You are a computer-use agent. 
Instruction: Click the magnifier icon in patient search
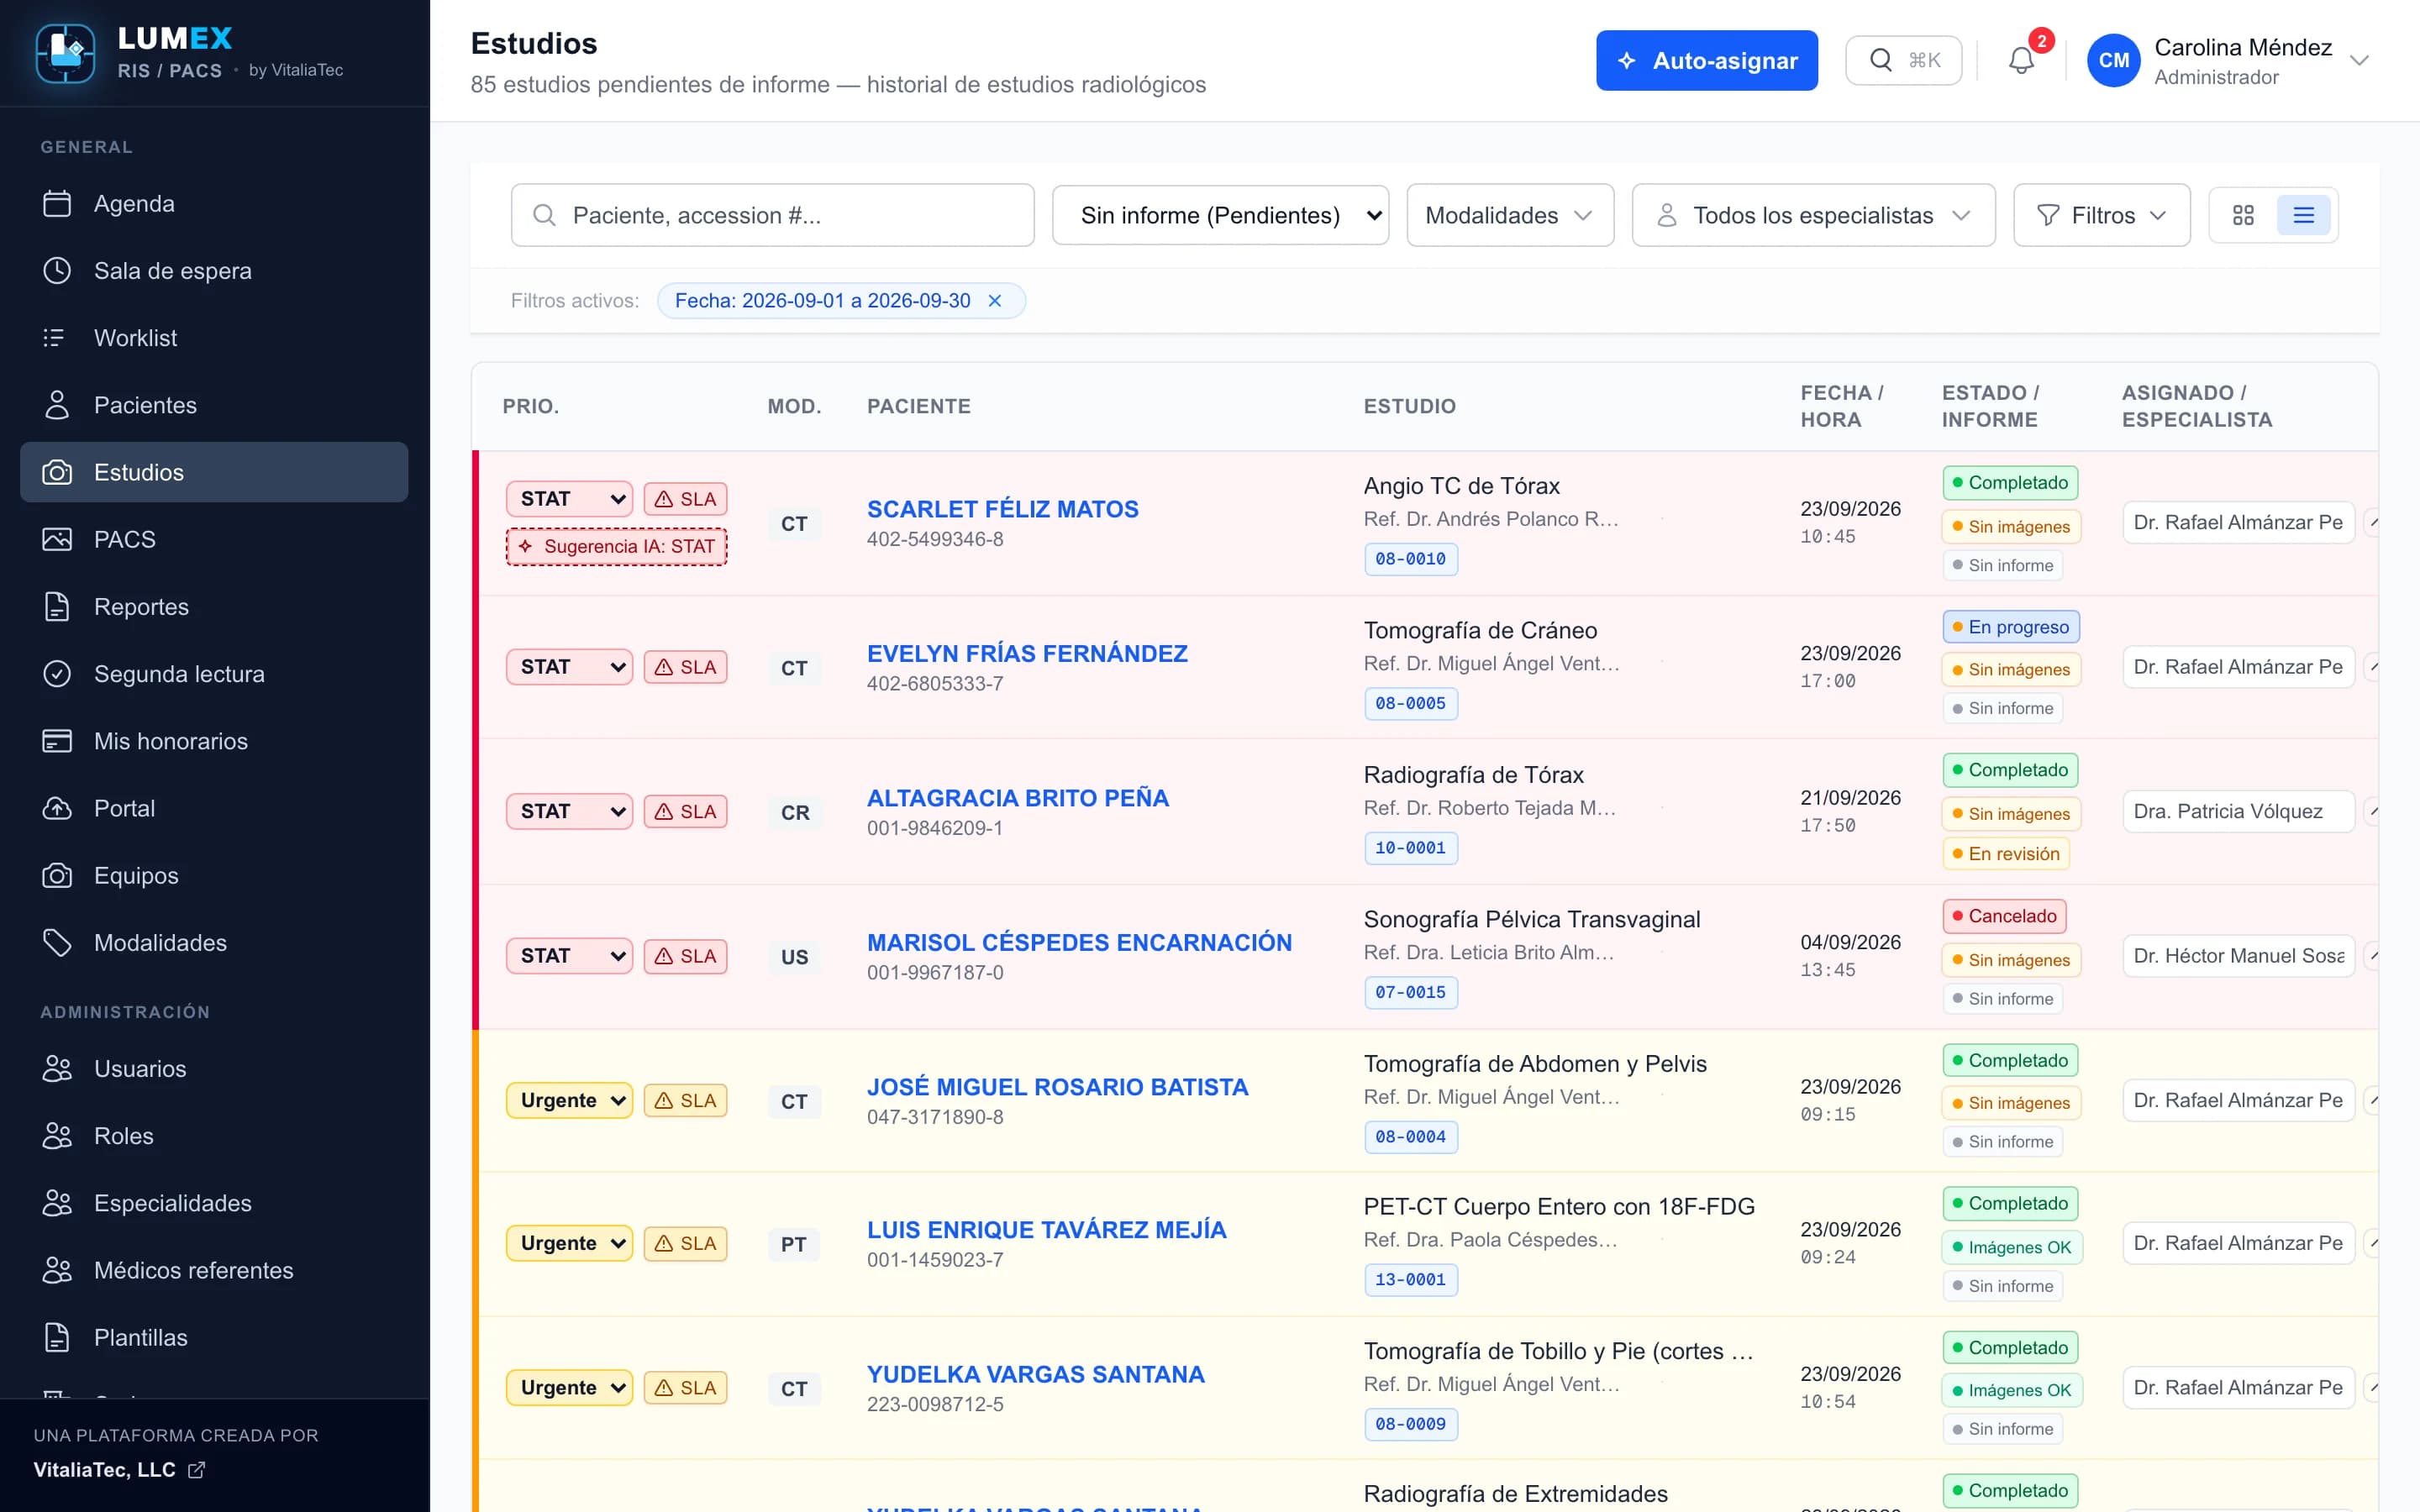click(544, 215)
